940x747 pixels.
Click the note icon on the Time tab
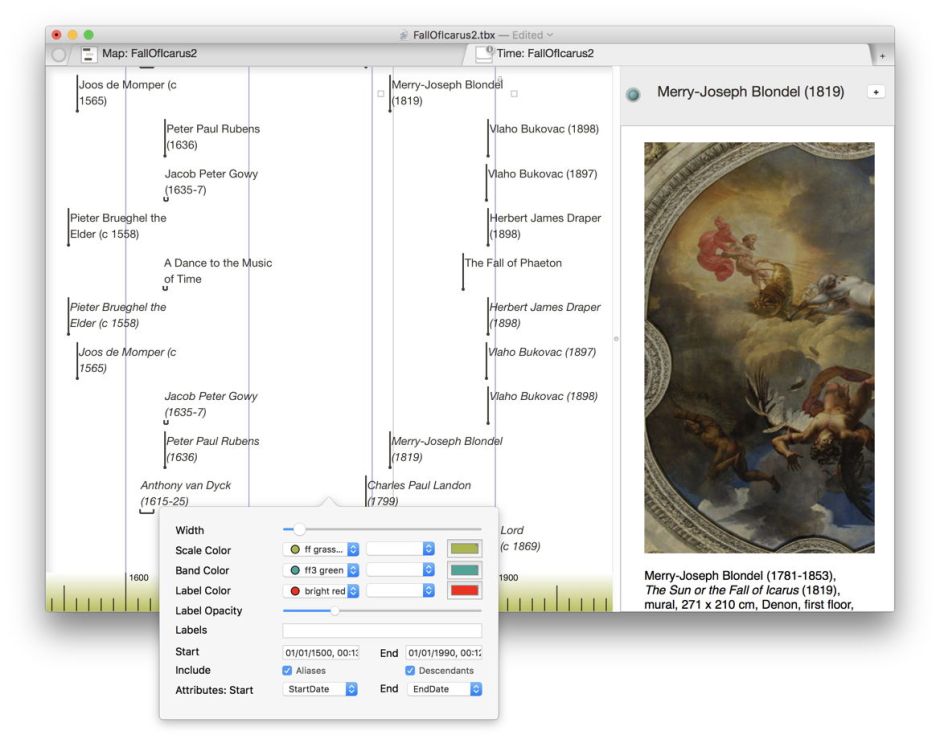tap(484, 54)
